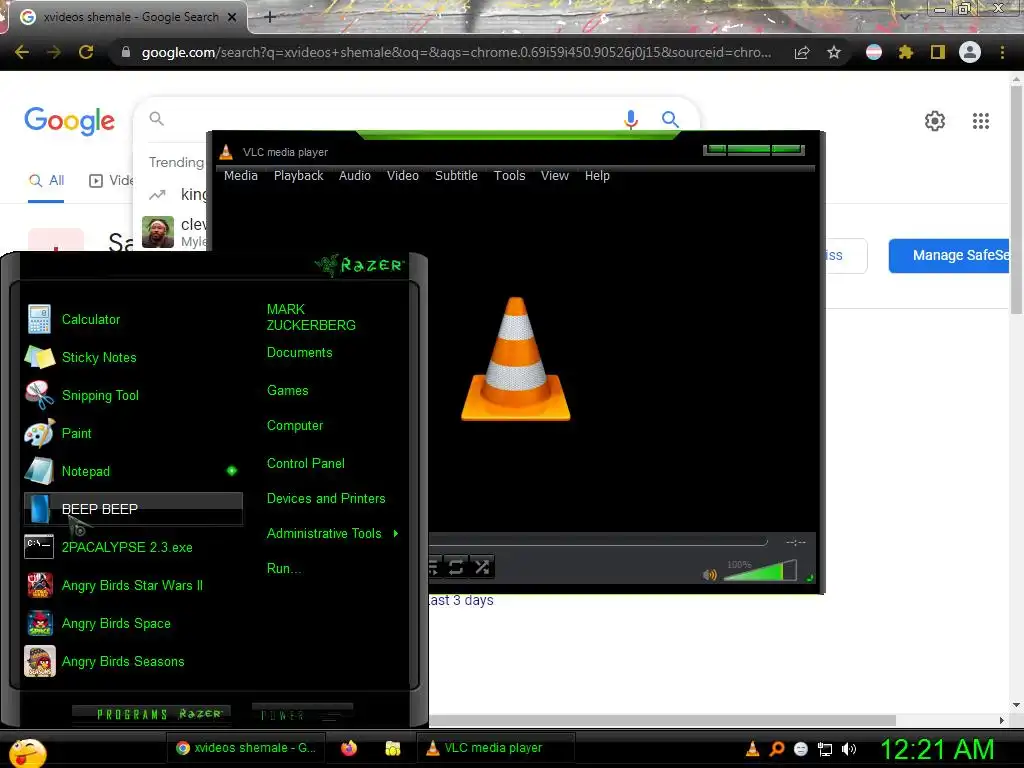Open the VLC Video menu

pos(403,176)
